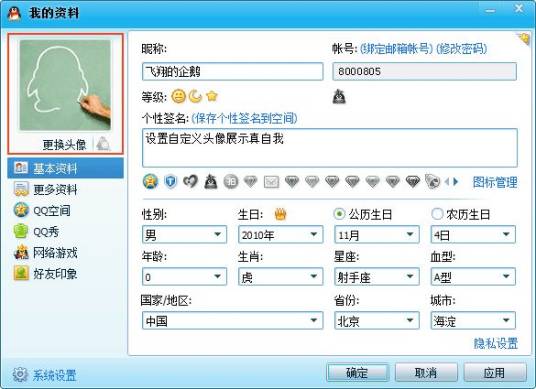
Task: Click the chalkboard avatar picture
Action: [x=65, y=85]
